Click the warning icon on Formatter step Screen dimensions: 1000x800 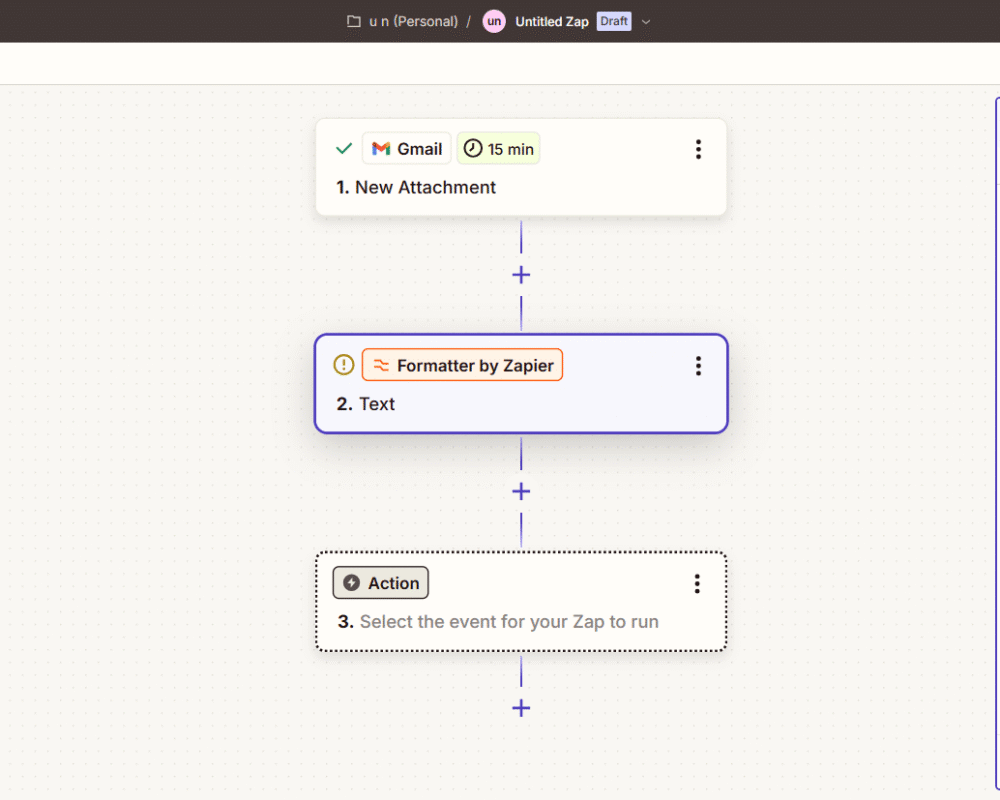click(x=344, y=365)
